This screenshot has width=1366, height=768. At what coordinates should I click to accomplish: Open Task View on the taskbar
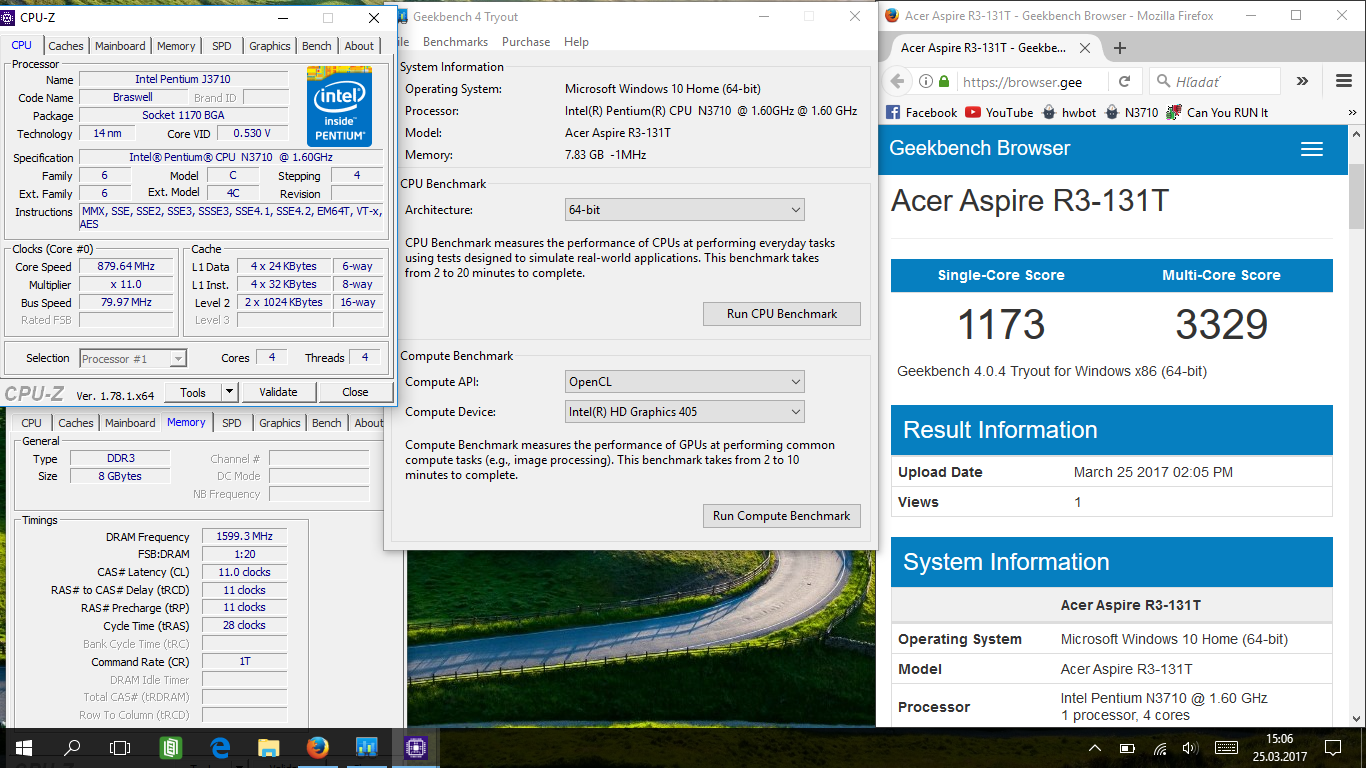click(120, 747)
